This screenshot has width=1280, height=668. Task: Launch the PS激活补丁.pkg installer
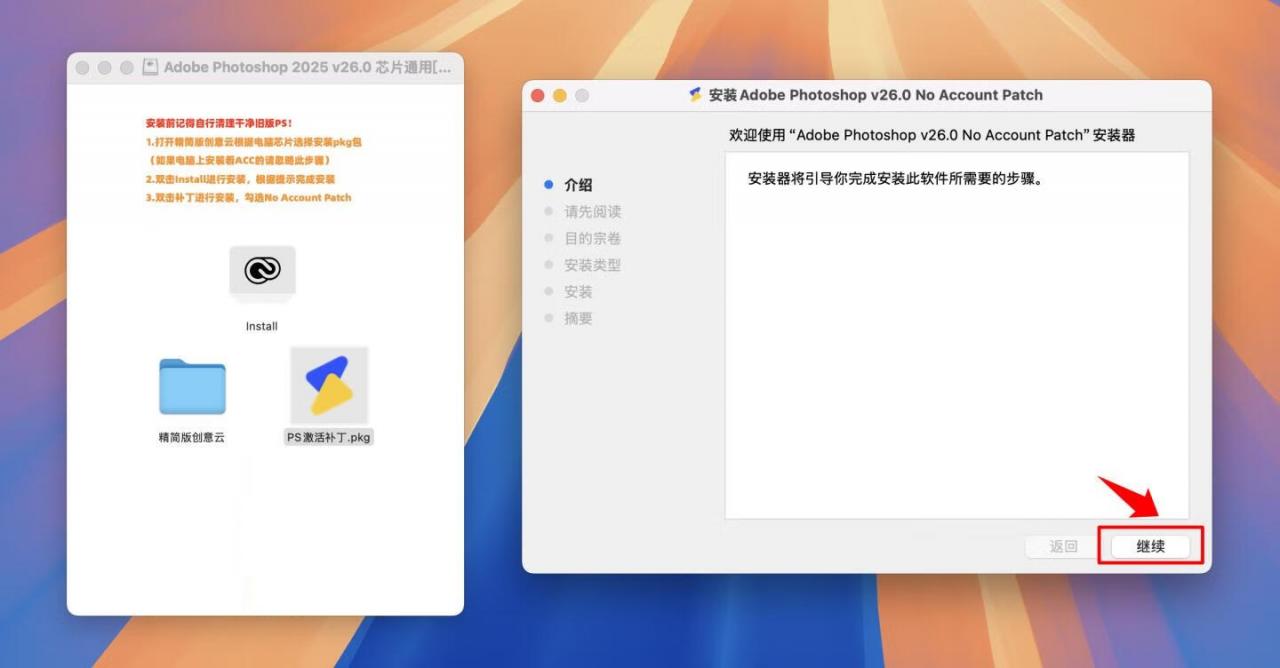click(x=328, y=385)
